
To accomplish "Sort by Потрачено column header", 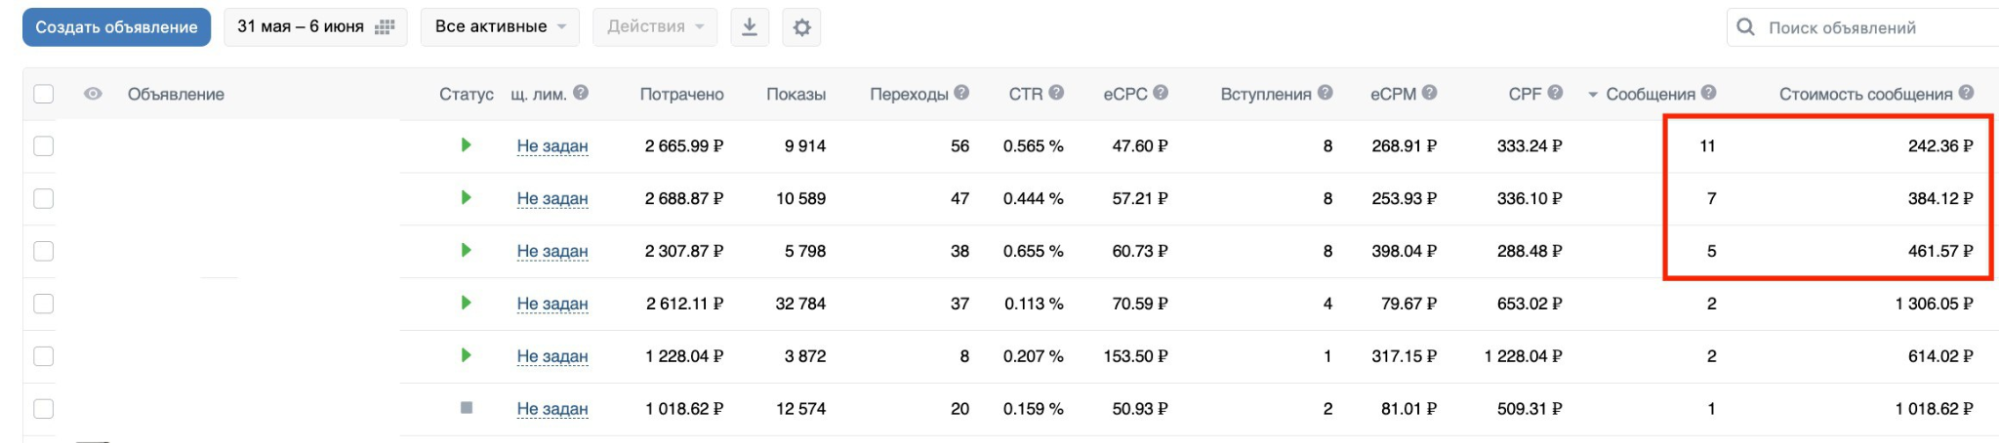I will 682,94.
